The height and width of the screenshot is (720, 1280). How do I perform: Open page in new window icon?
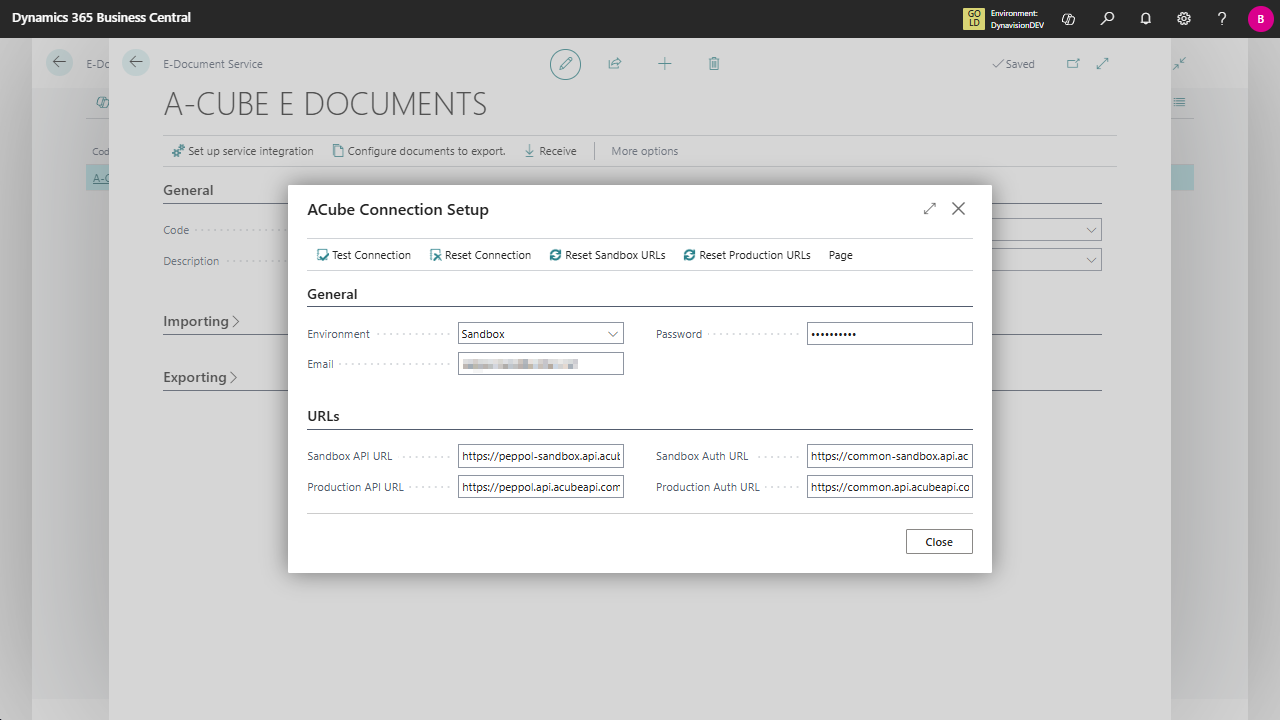[x=1073, y=64]
